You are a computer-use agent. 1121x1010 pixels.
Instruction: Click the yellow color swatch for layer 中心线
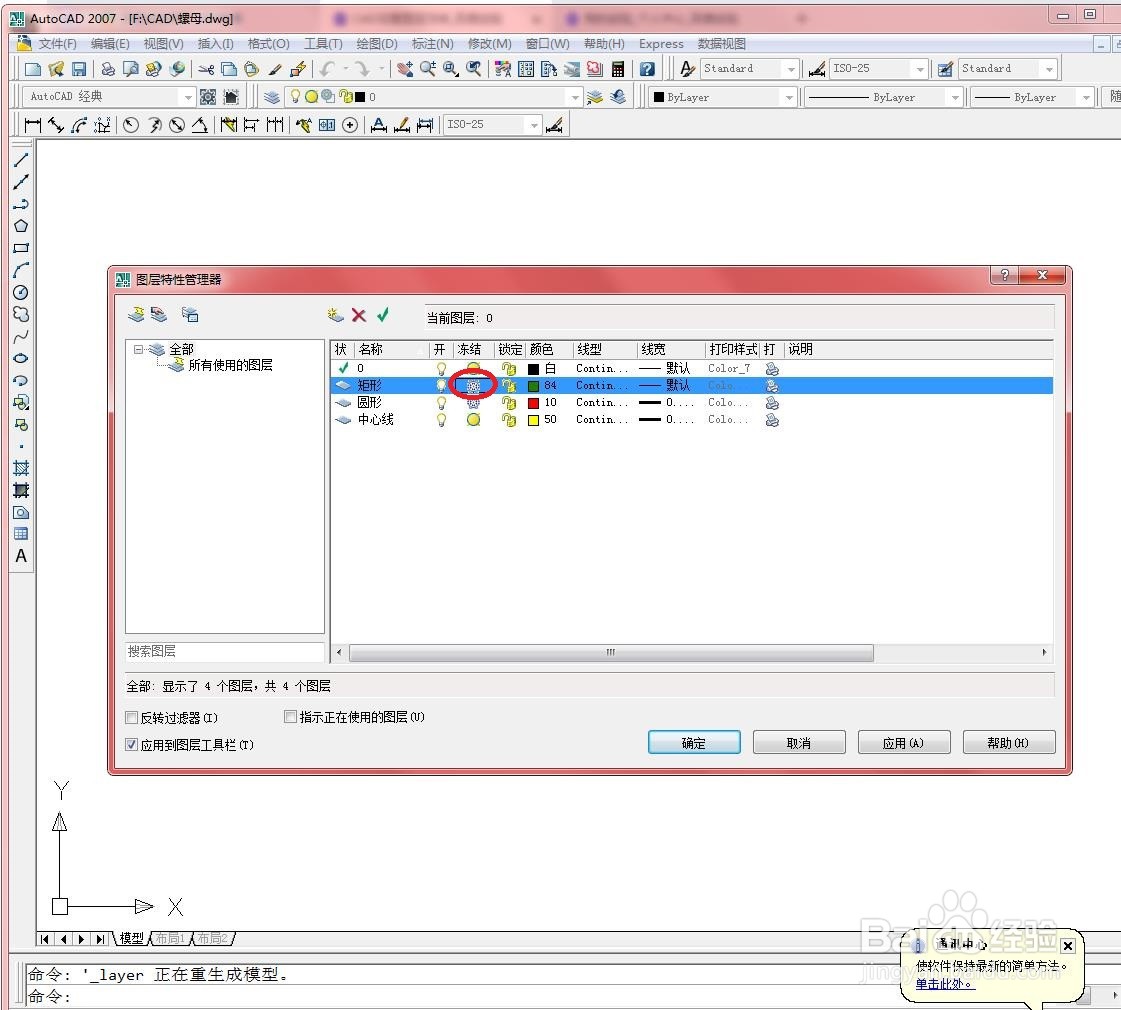click(x=533, y=420)
